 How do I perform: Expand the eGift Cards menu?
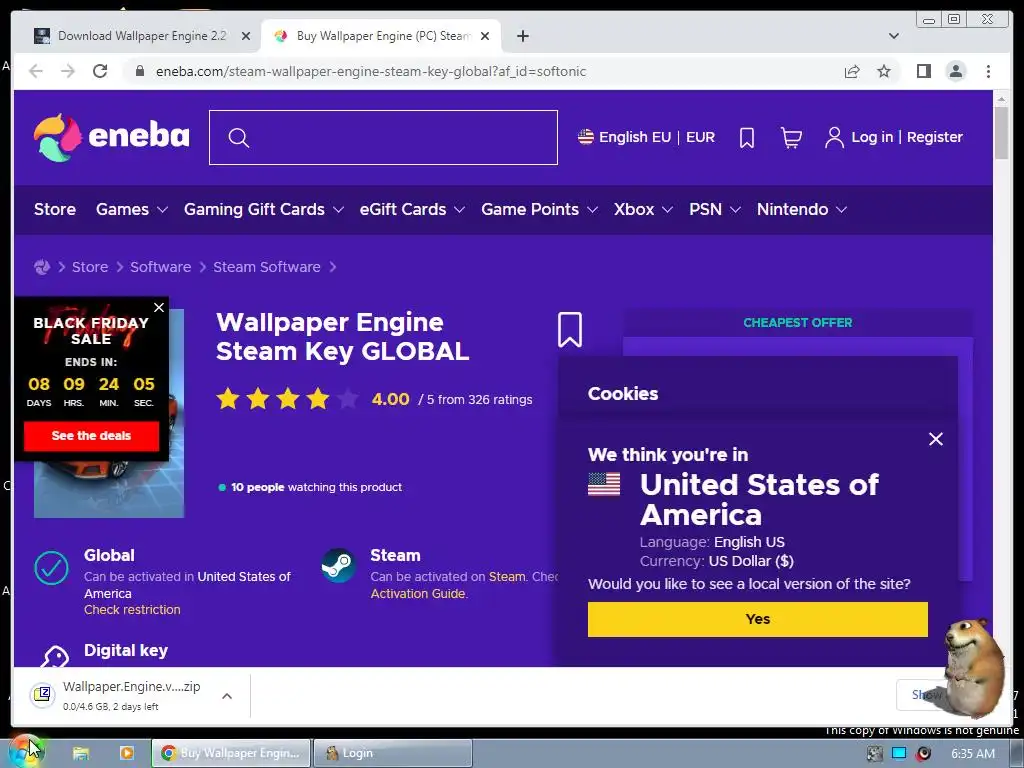point(412,210)
